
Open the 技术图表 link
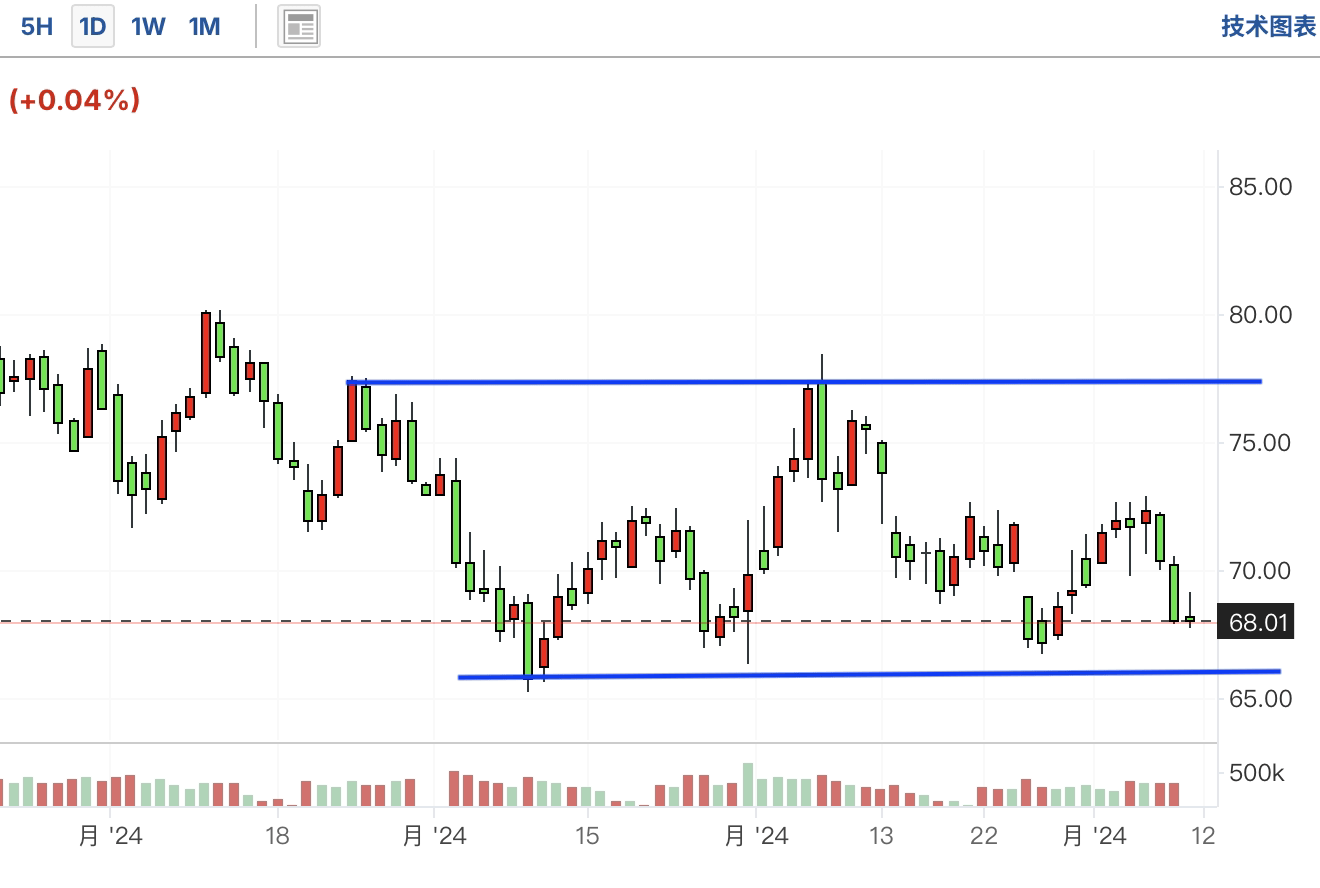[1268, 26]
